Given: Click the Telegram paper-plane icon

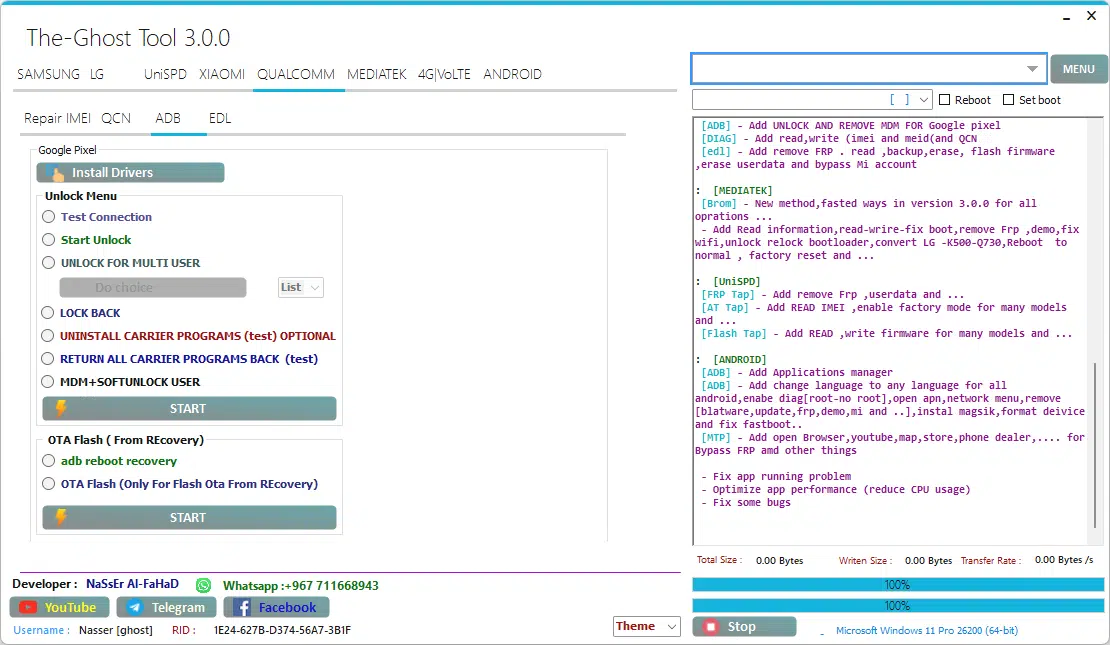Looking at the screenshot, I should 135,607.
